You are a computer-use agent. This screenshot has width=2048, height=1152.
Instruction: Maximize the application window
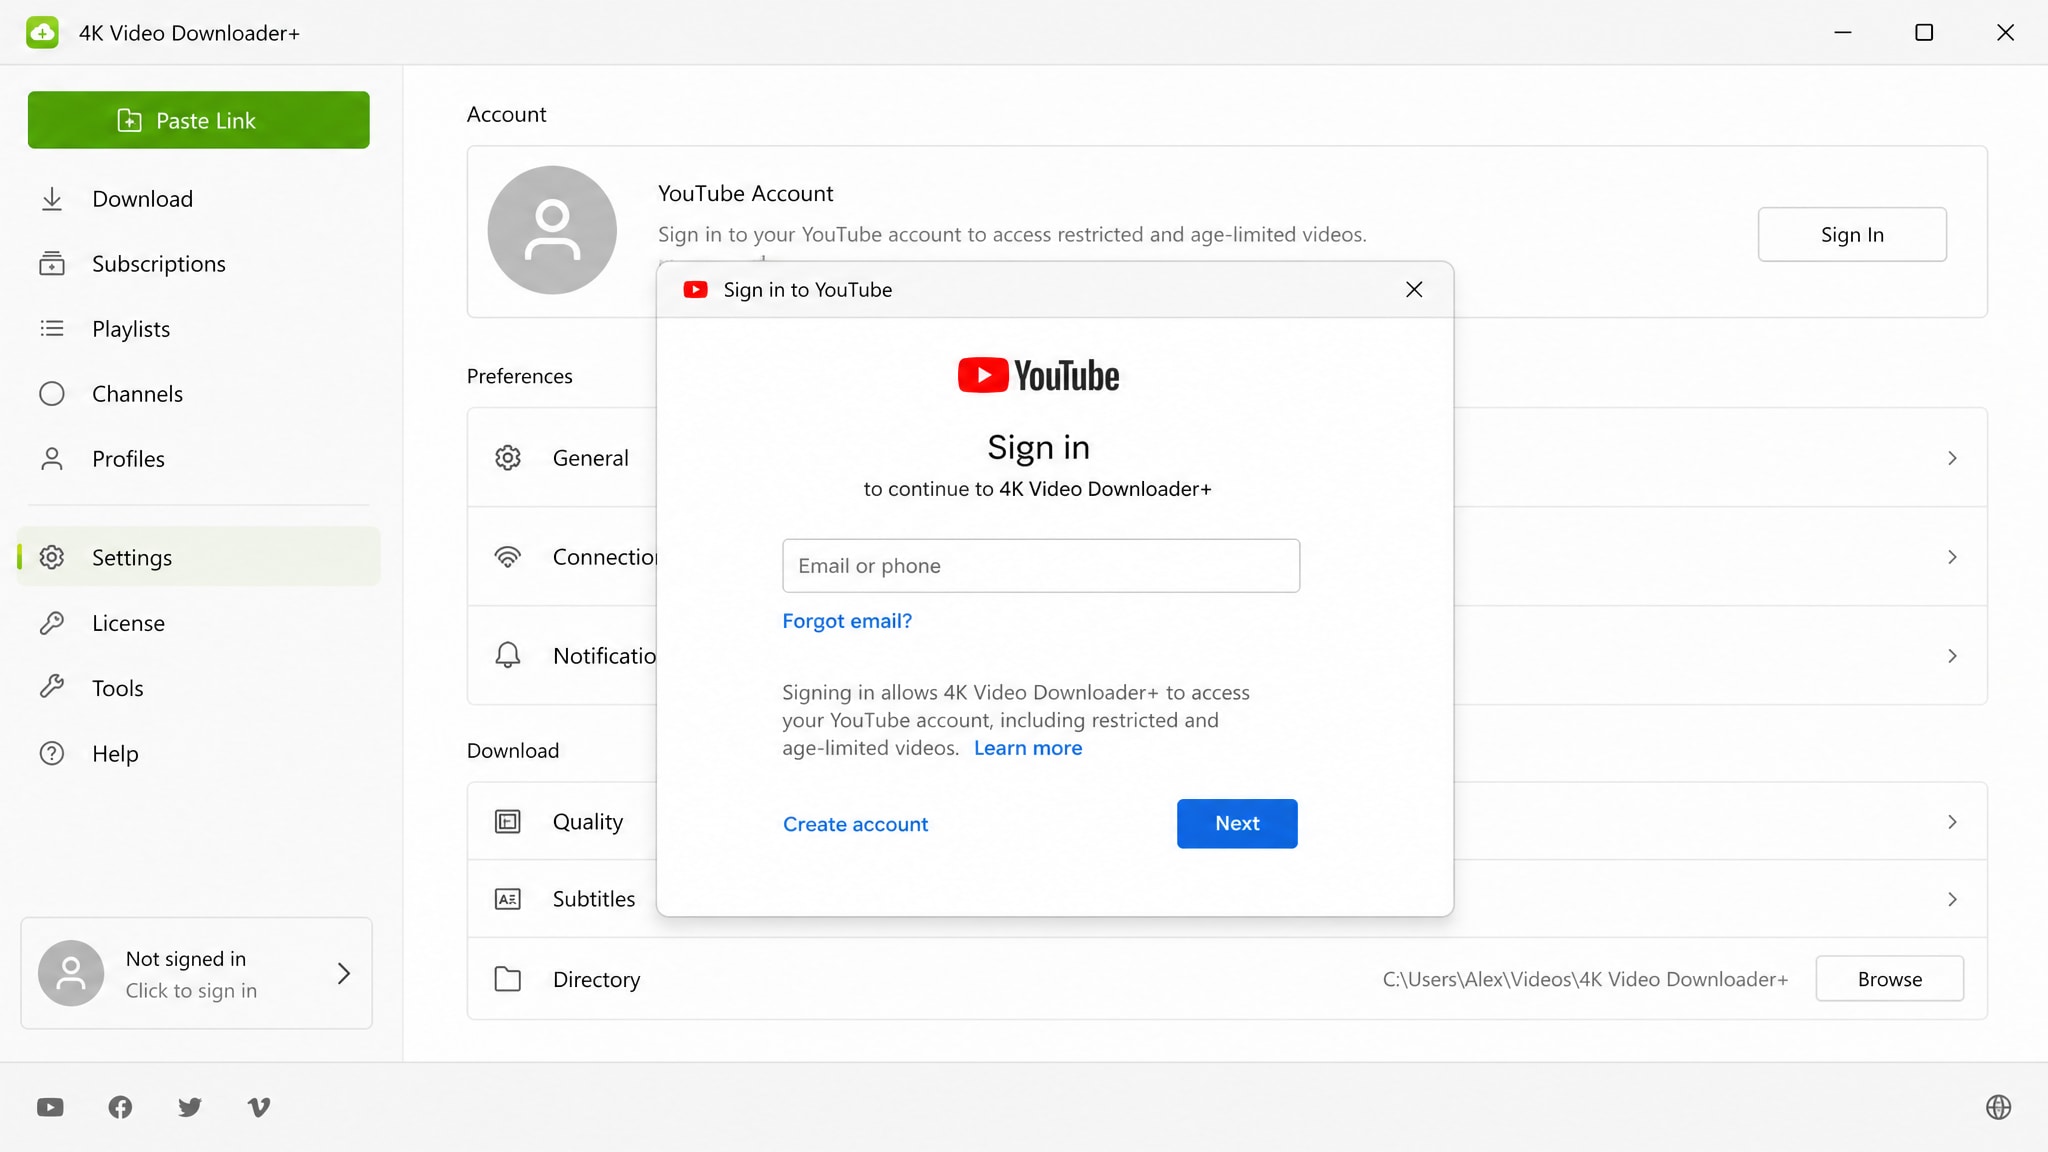[x=1924, y=32]
